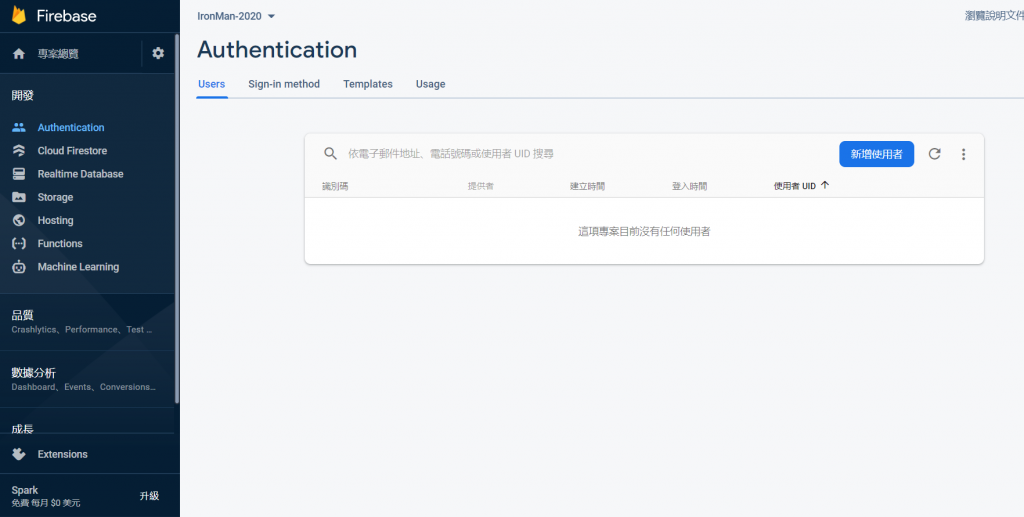Viewport: 1024px width, 517px height.
Task: Open Machine Learning in the sidebar
Action: (78, 267)
